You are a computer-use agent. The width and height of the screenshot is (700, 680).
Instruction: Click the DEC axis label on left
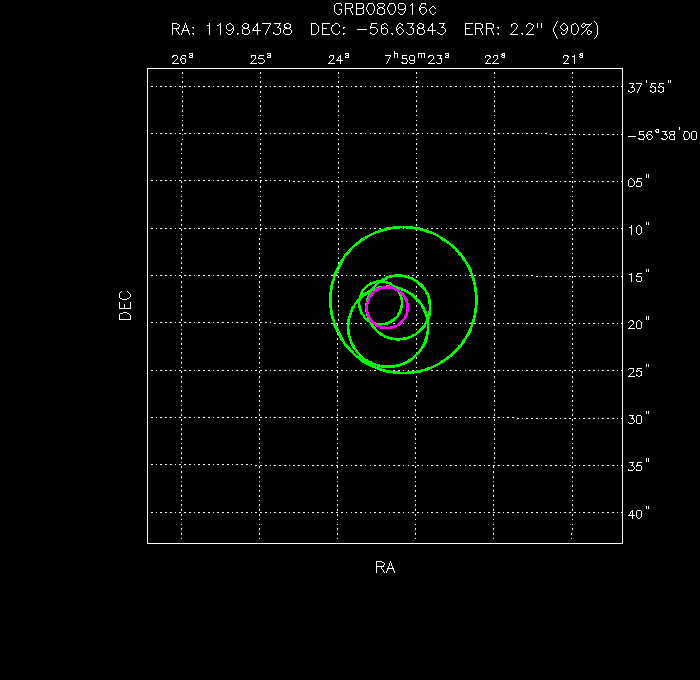[x=125, y=304]
